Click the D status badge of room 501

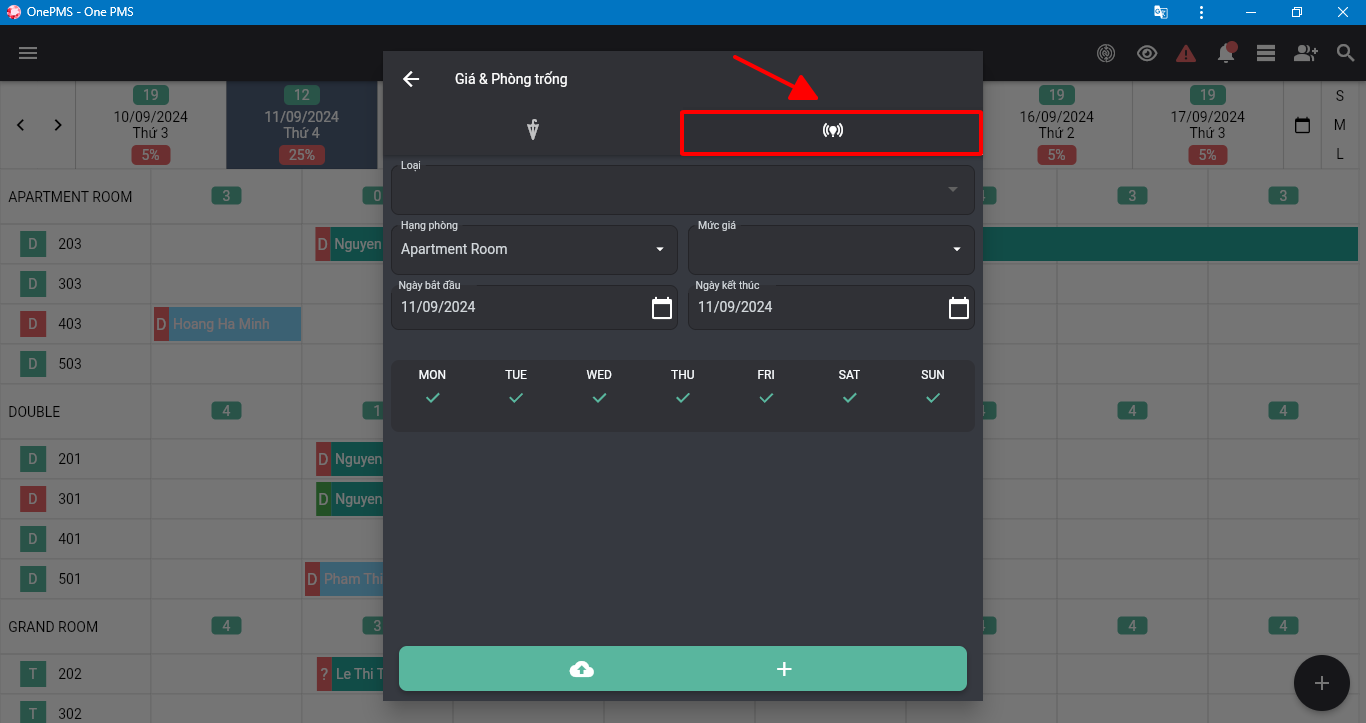[x=32, y=579]
